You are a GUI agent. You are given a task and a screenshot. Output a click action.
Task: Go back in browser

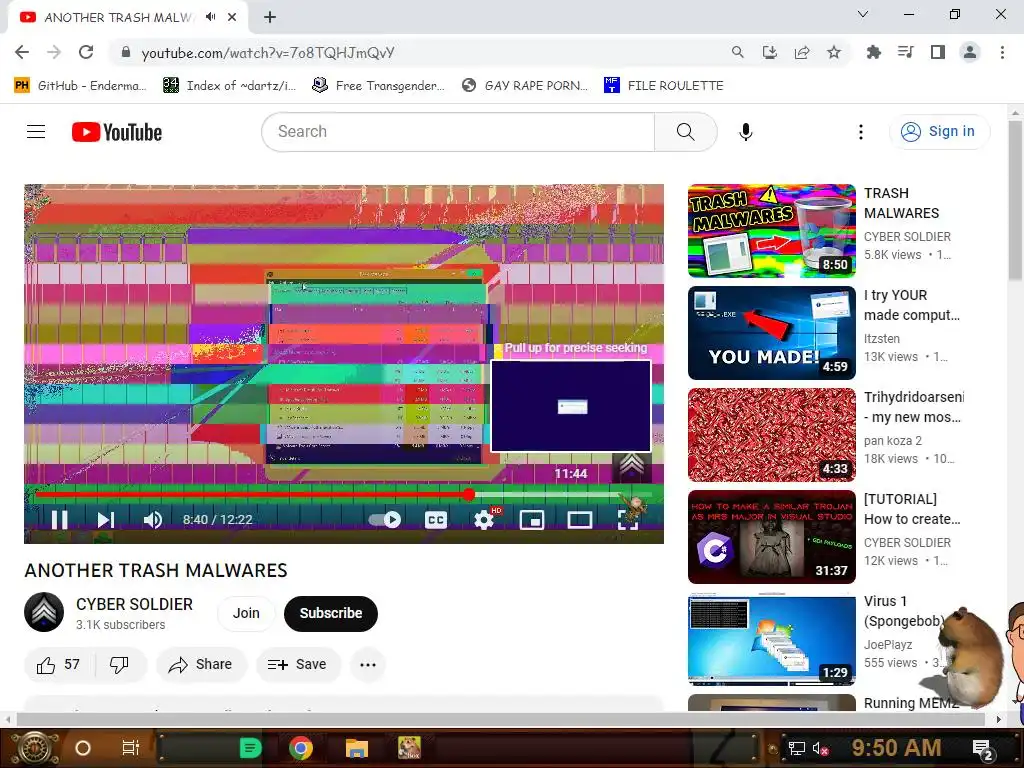point(22,53)
